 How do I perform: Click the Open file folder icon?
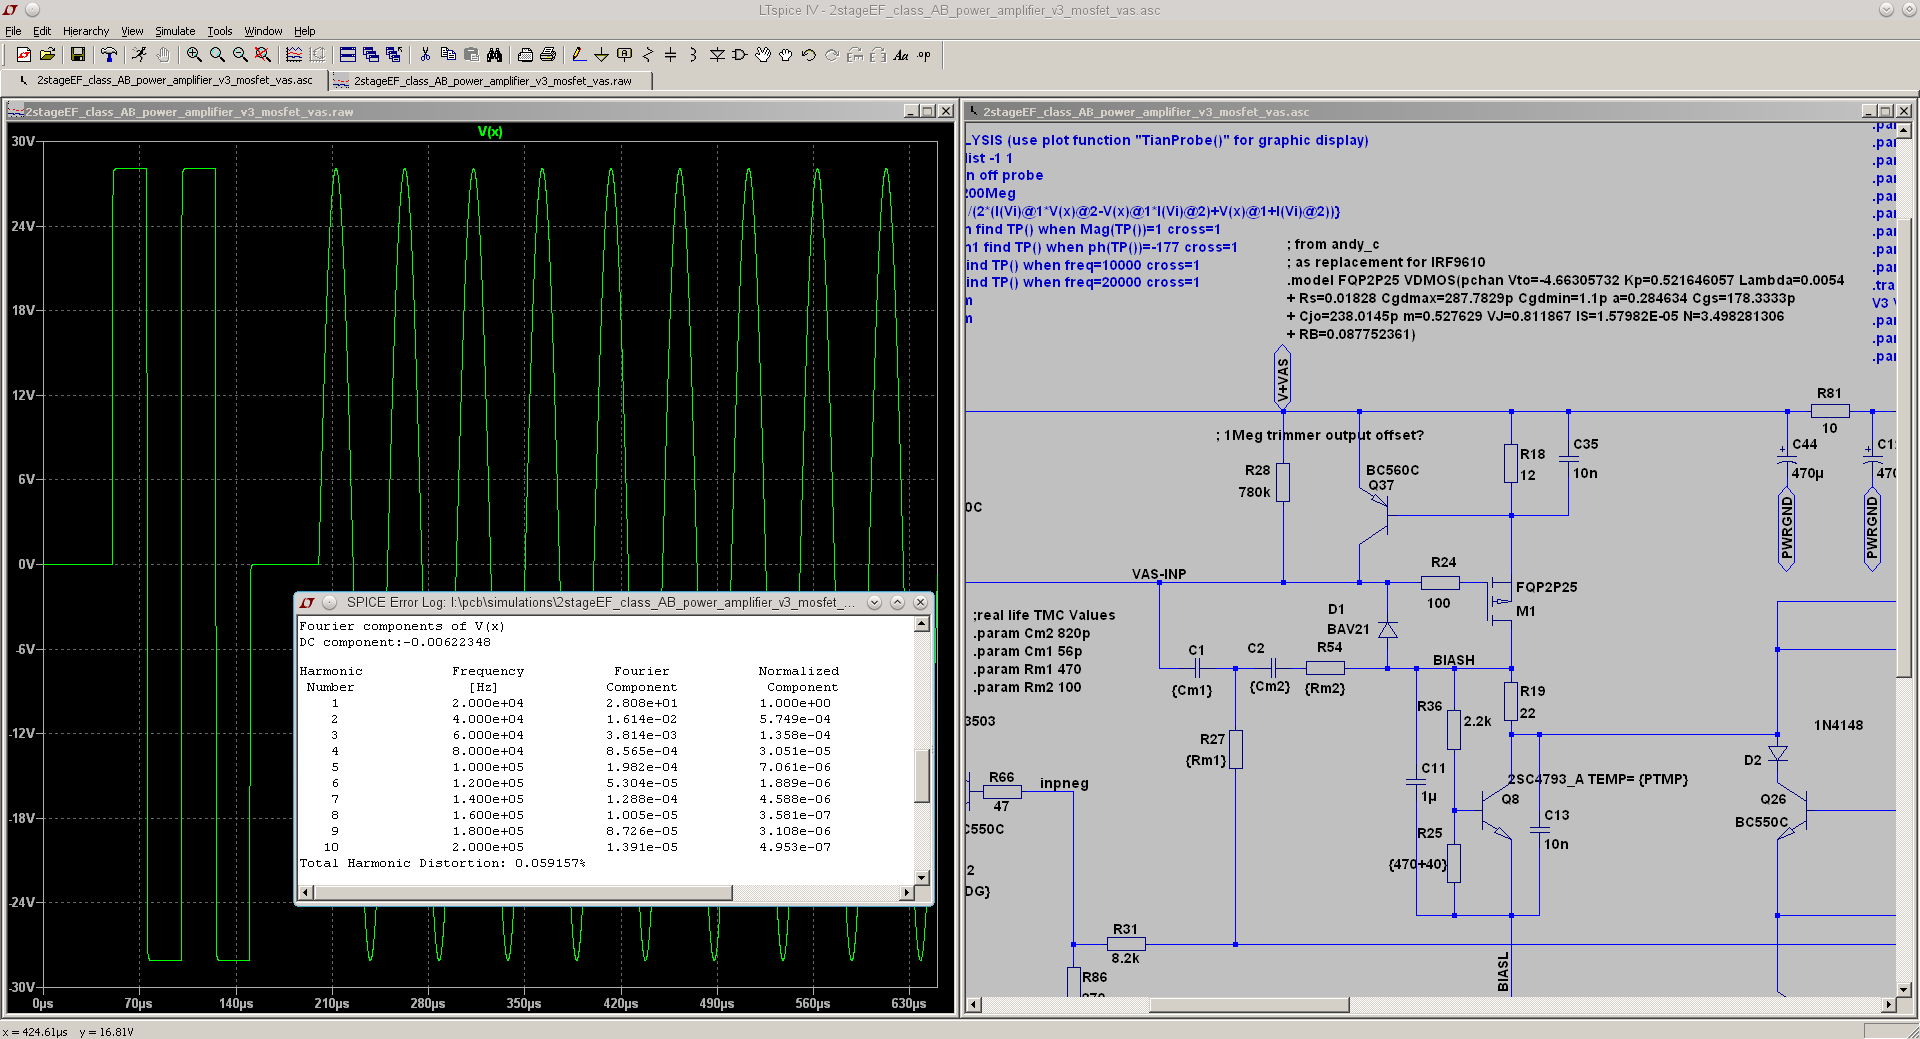tap(47, 55)
